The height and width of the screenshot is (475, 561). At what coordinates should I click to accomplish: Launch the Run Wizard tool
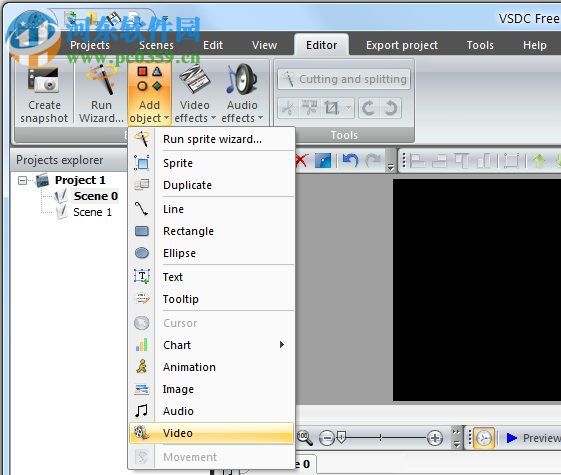point(101,94)
